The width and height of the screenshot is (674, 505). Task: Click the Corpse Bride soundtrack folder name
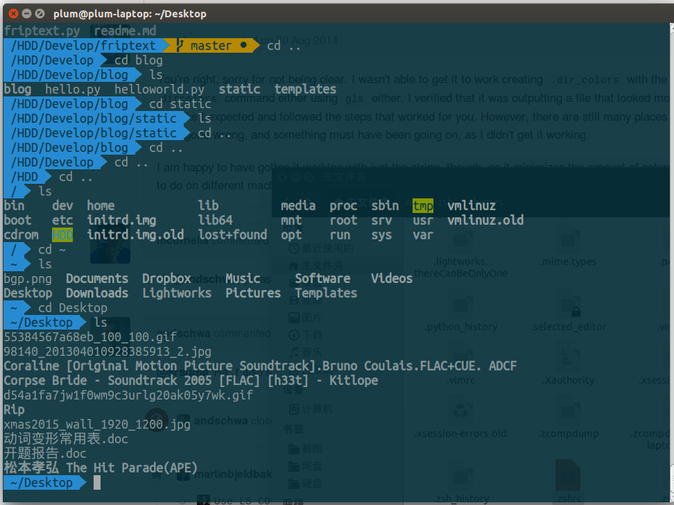(191, 380)
